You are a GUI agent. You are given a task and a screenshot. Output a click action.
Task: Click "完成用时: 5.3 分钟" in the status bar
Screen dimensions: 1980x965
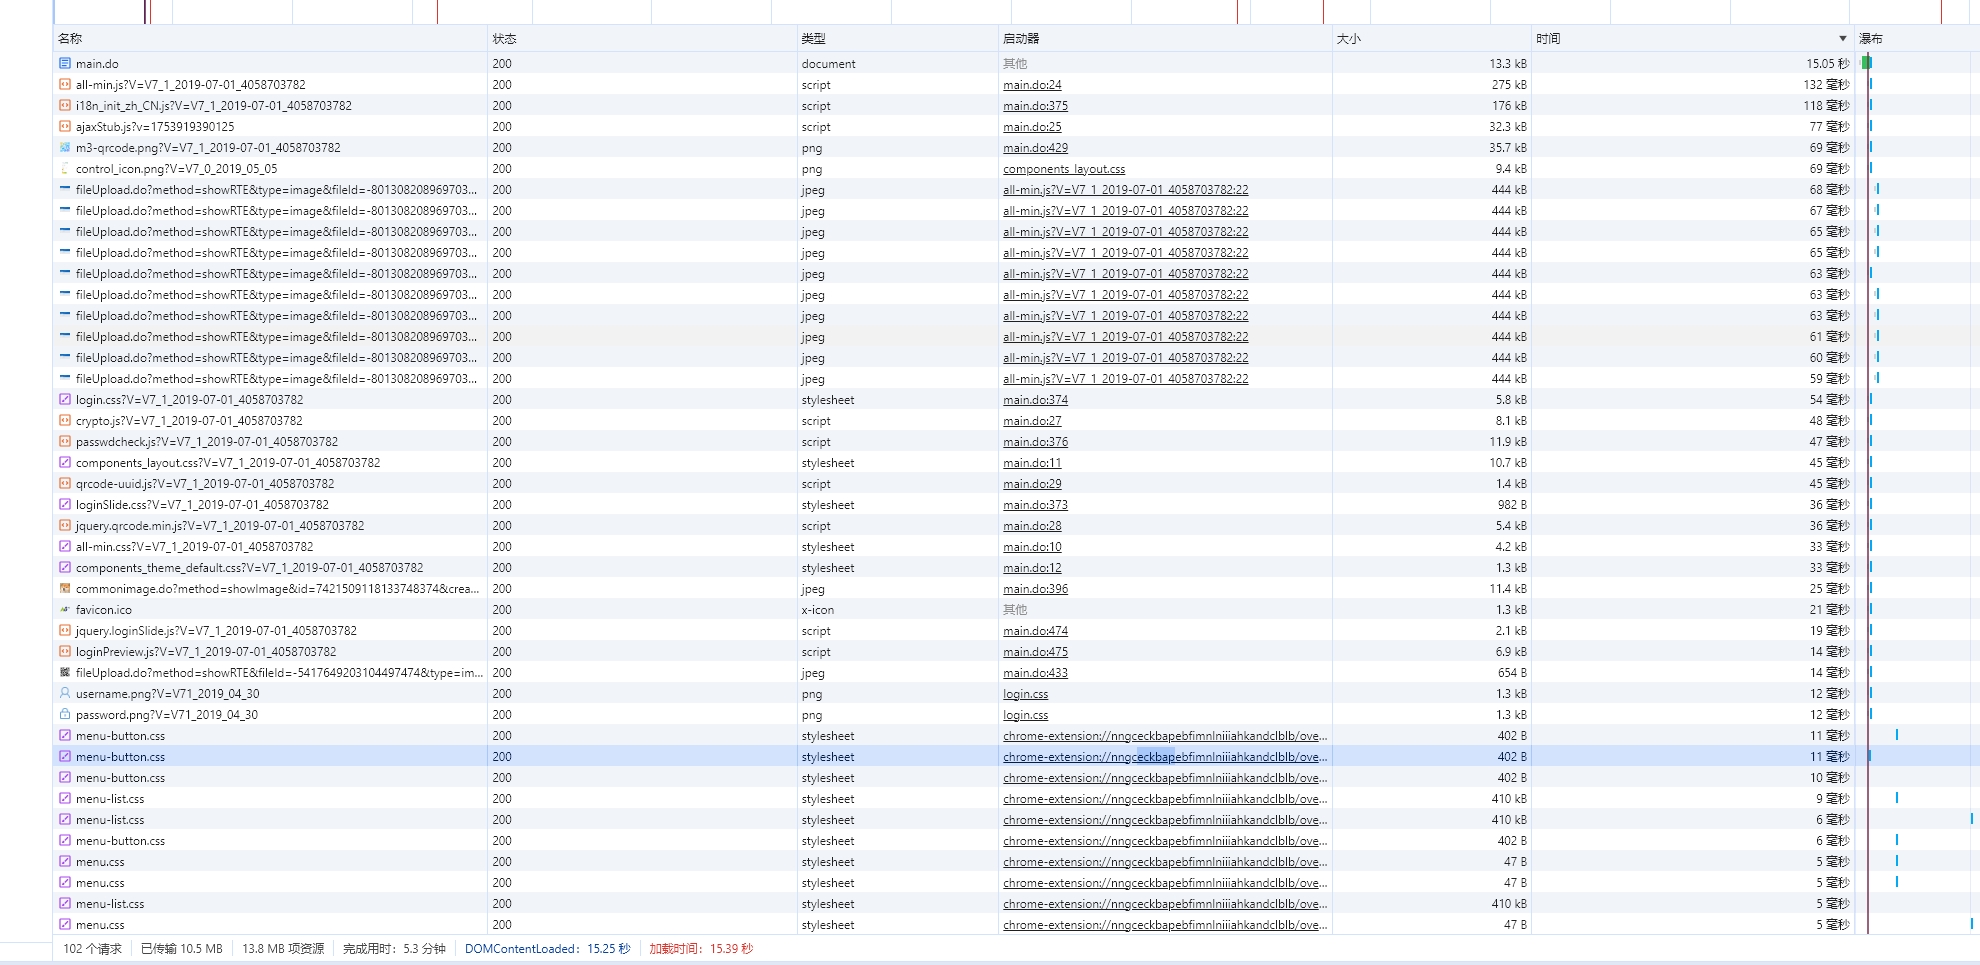[x=394, y=949]
